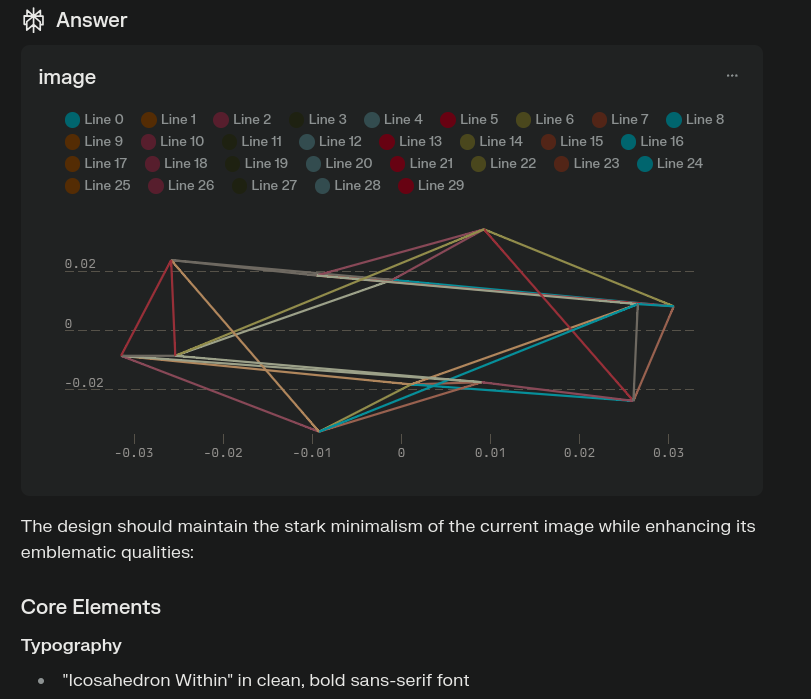Click the Answer section heading
The height and width of the screenshot is (699, 811).
click(91, 20)
